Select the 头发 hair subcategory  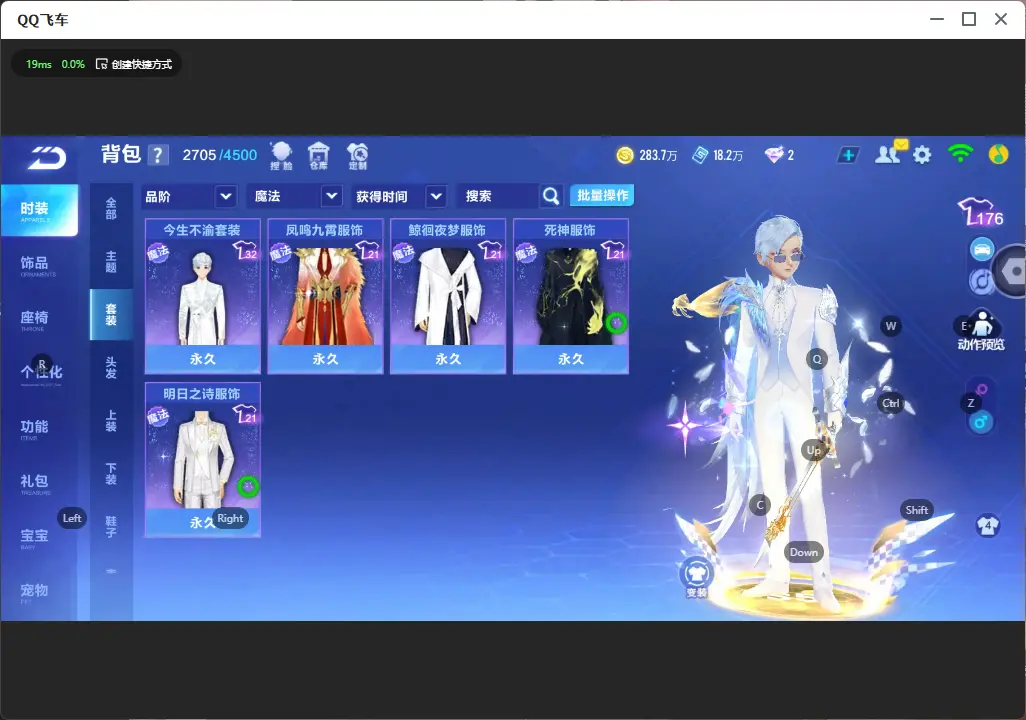(x=111, y=368)
